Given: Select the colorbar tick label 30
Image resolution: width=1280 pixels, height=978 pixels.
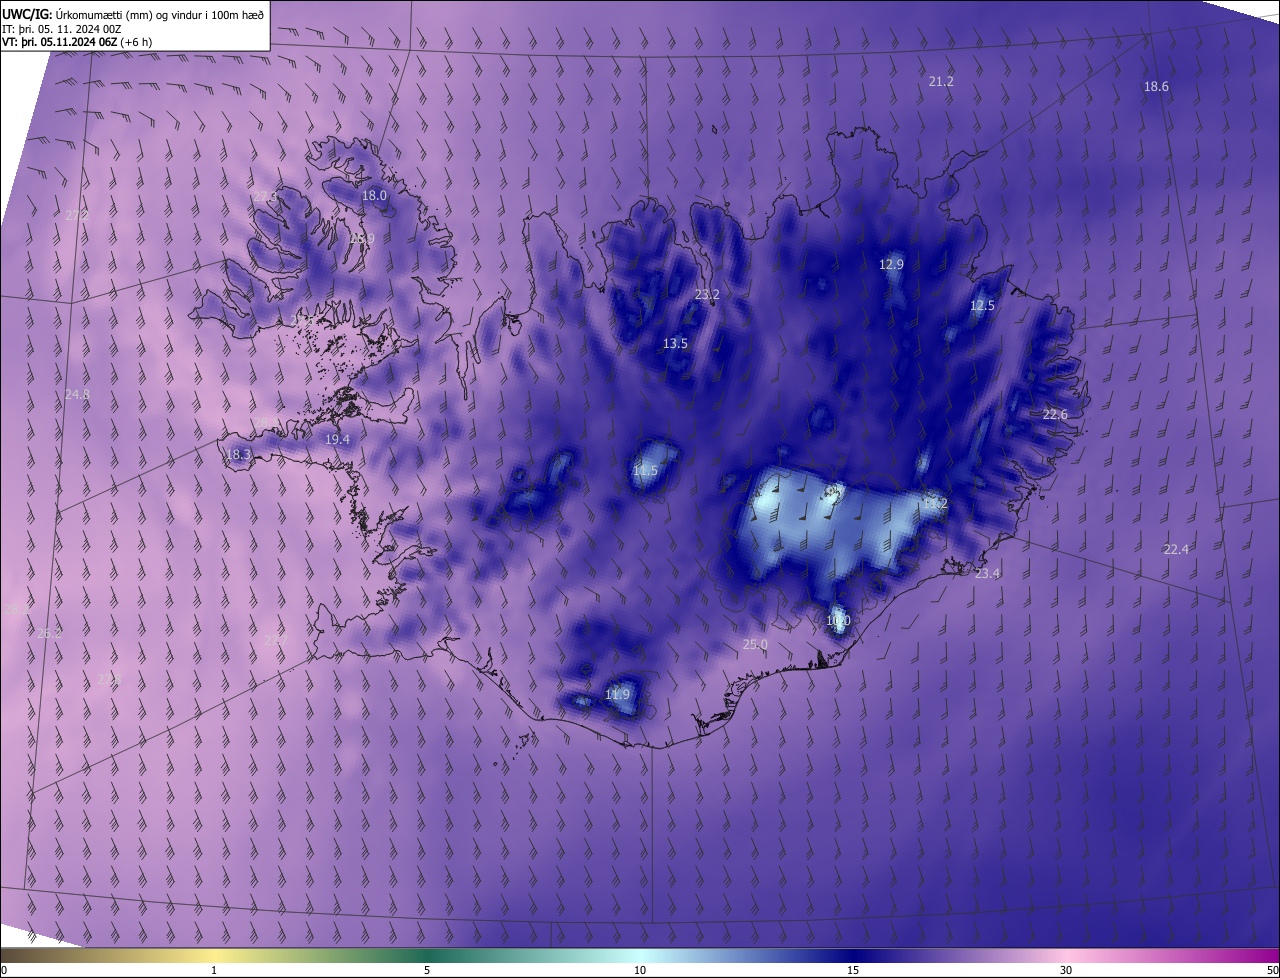Looking at the screenshot, I should 1066,970.
